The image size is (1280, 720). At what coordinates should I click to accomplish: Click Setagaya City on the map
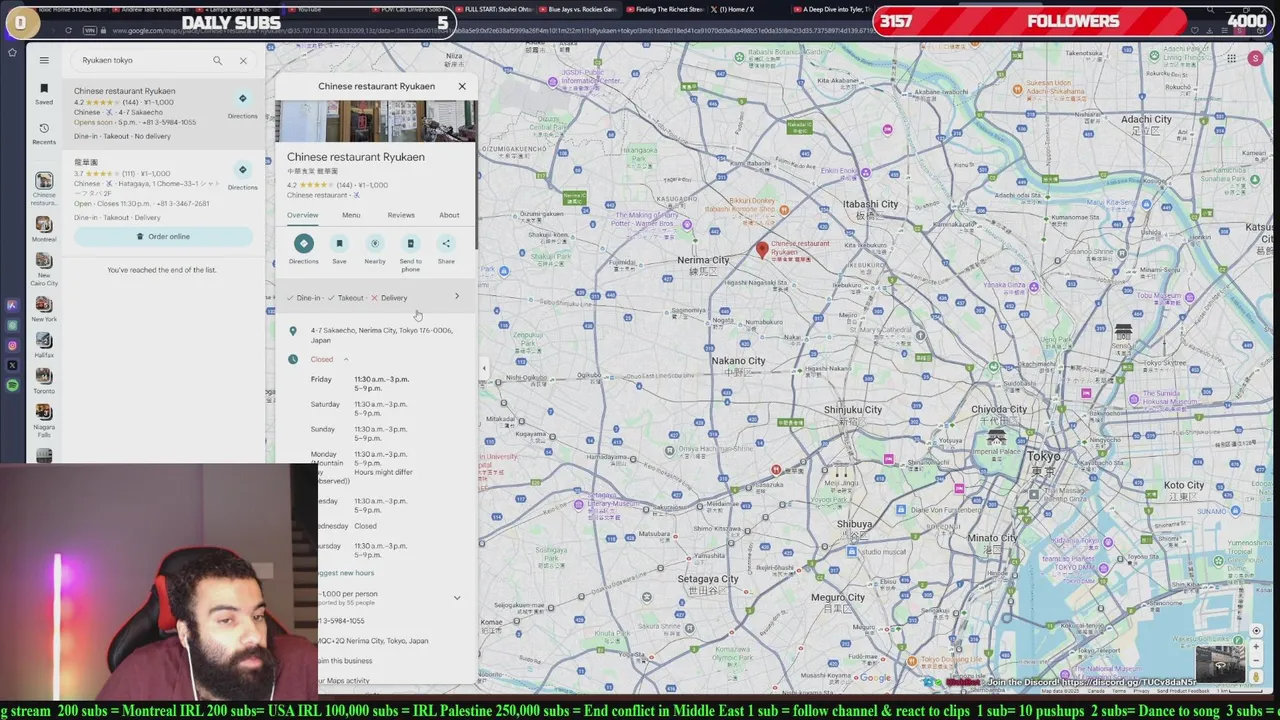click(x=708, y=579)
